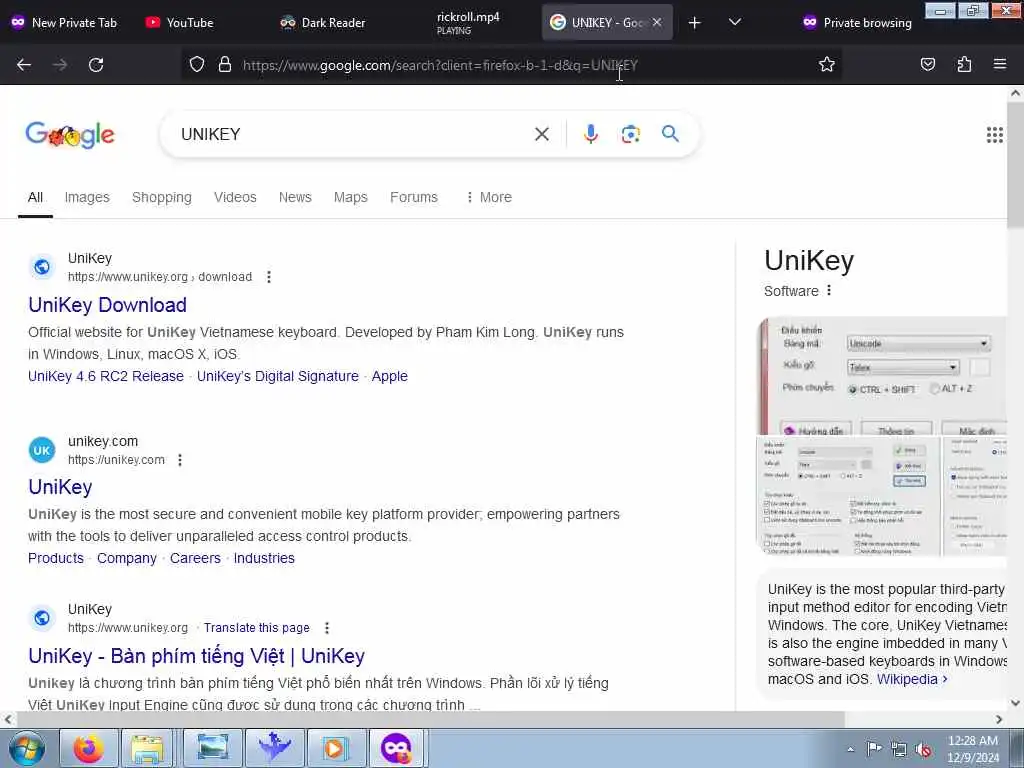The height and width of the screenshot is (768, 1024).
Task: Open UniKey - Bàn phím tiếng Việt result
Action: coord(197,656)
